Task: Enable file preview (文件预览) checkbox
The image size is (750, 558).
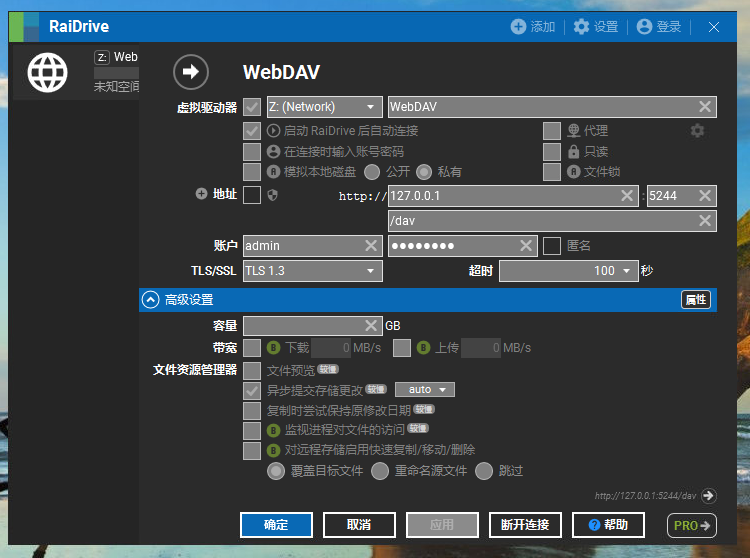Action: pyautogui.click(x=252, y=371)
